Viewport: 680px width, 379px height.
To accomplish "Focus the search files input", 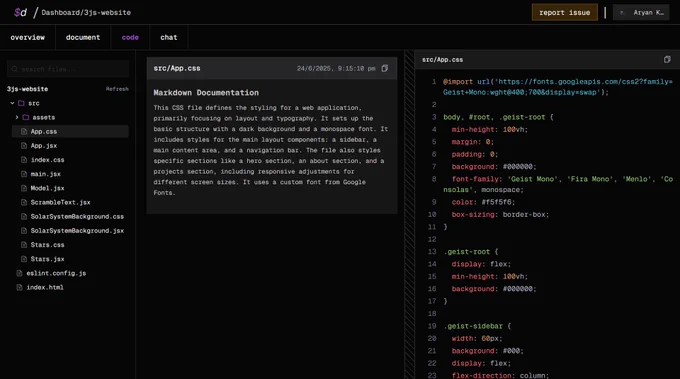I will pos(68,69).
